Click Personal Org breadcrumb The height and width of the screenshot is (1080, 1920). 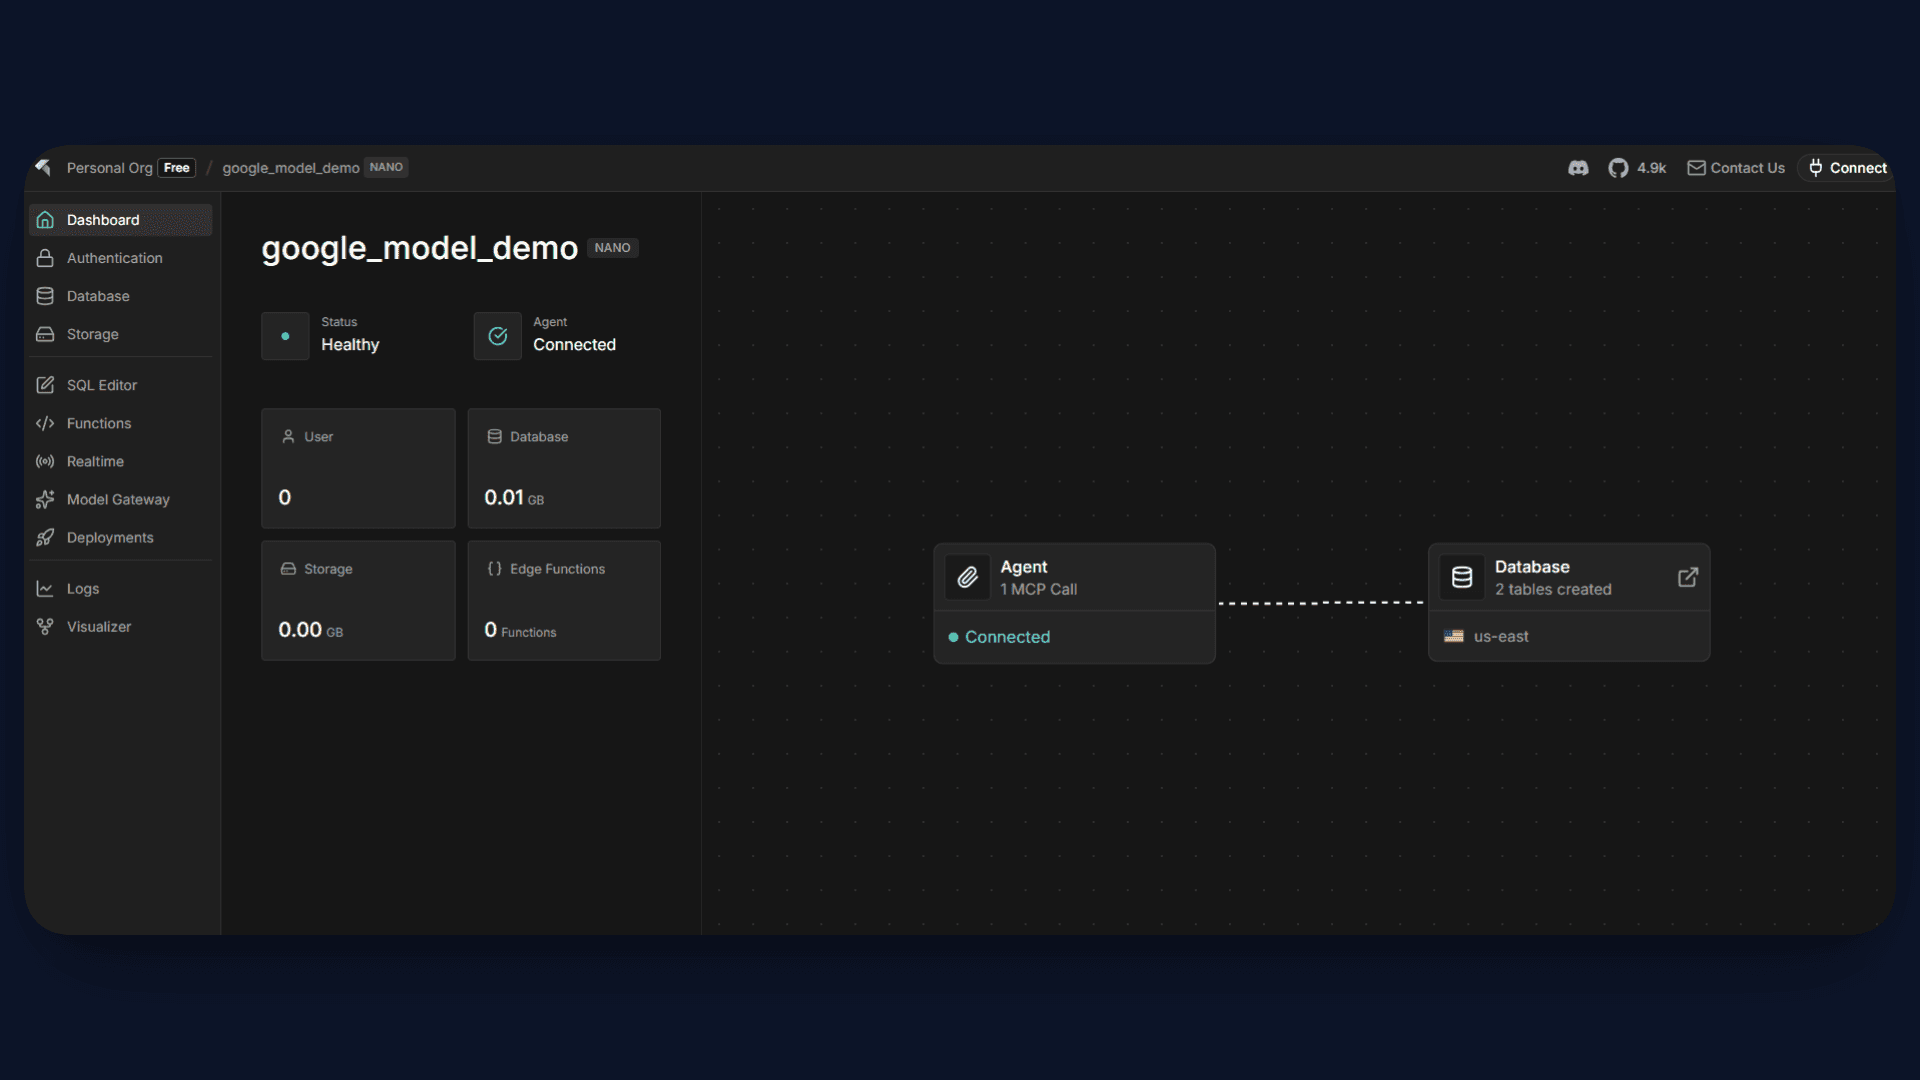(109, 168)
